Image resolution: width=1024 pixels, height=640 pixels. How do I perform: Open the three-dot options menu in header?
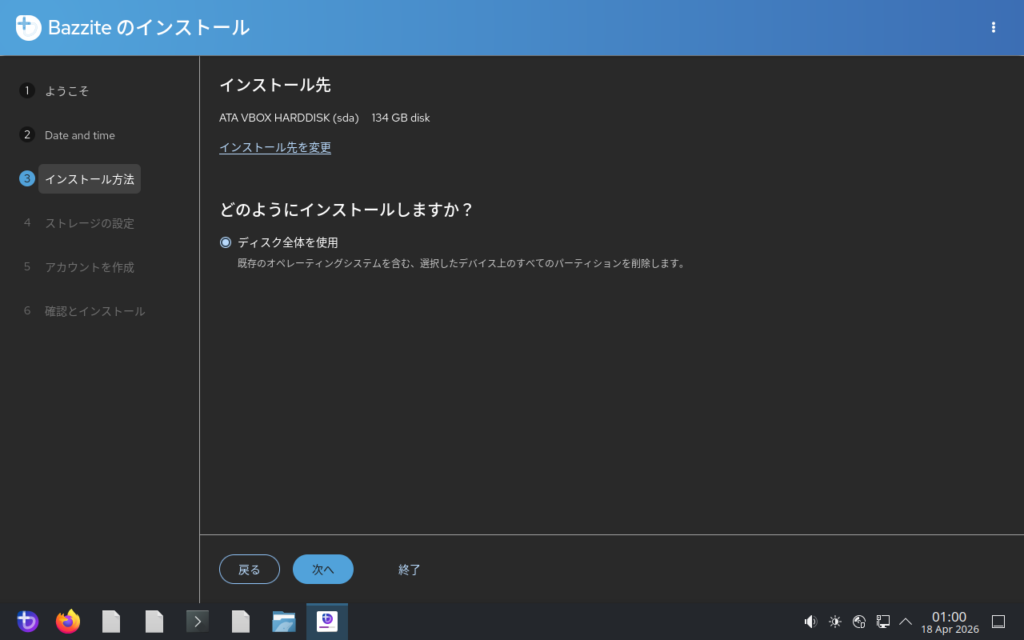click(993, 28)
